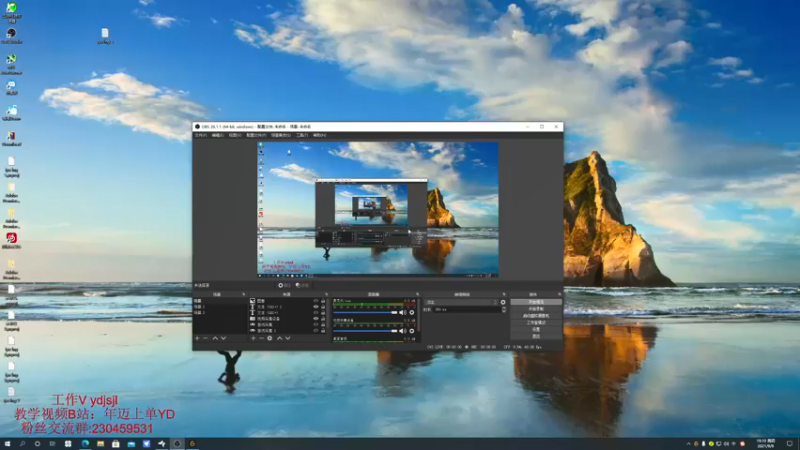Screen dimensions: 800x450
Task: Remove selected source with minus icon
Action: point(261,338)
